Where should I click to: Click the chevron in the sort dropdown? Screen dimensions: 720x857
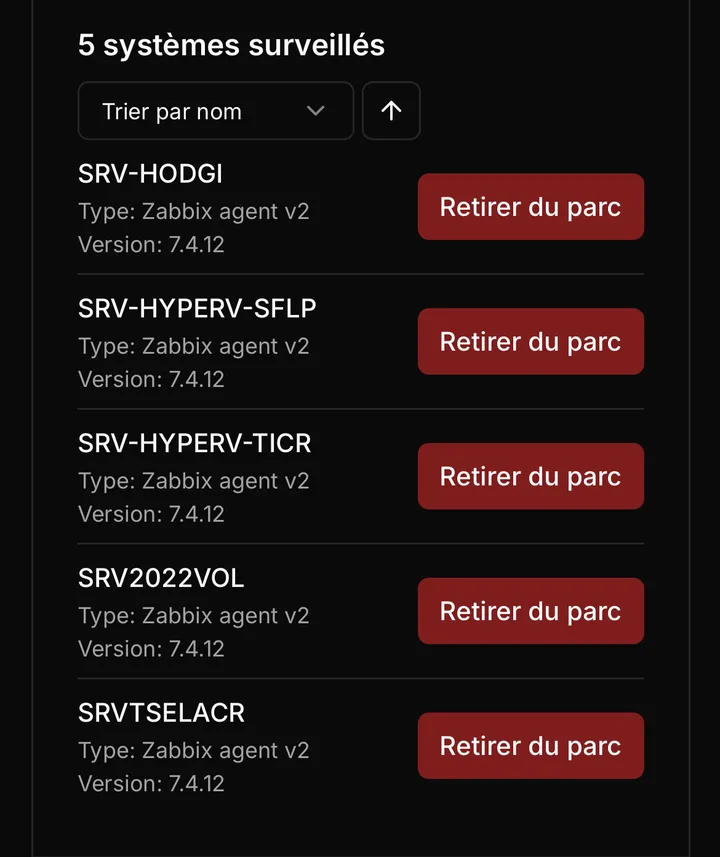click(x=315, y=111)
